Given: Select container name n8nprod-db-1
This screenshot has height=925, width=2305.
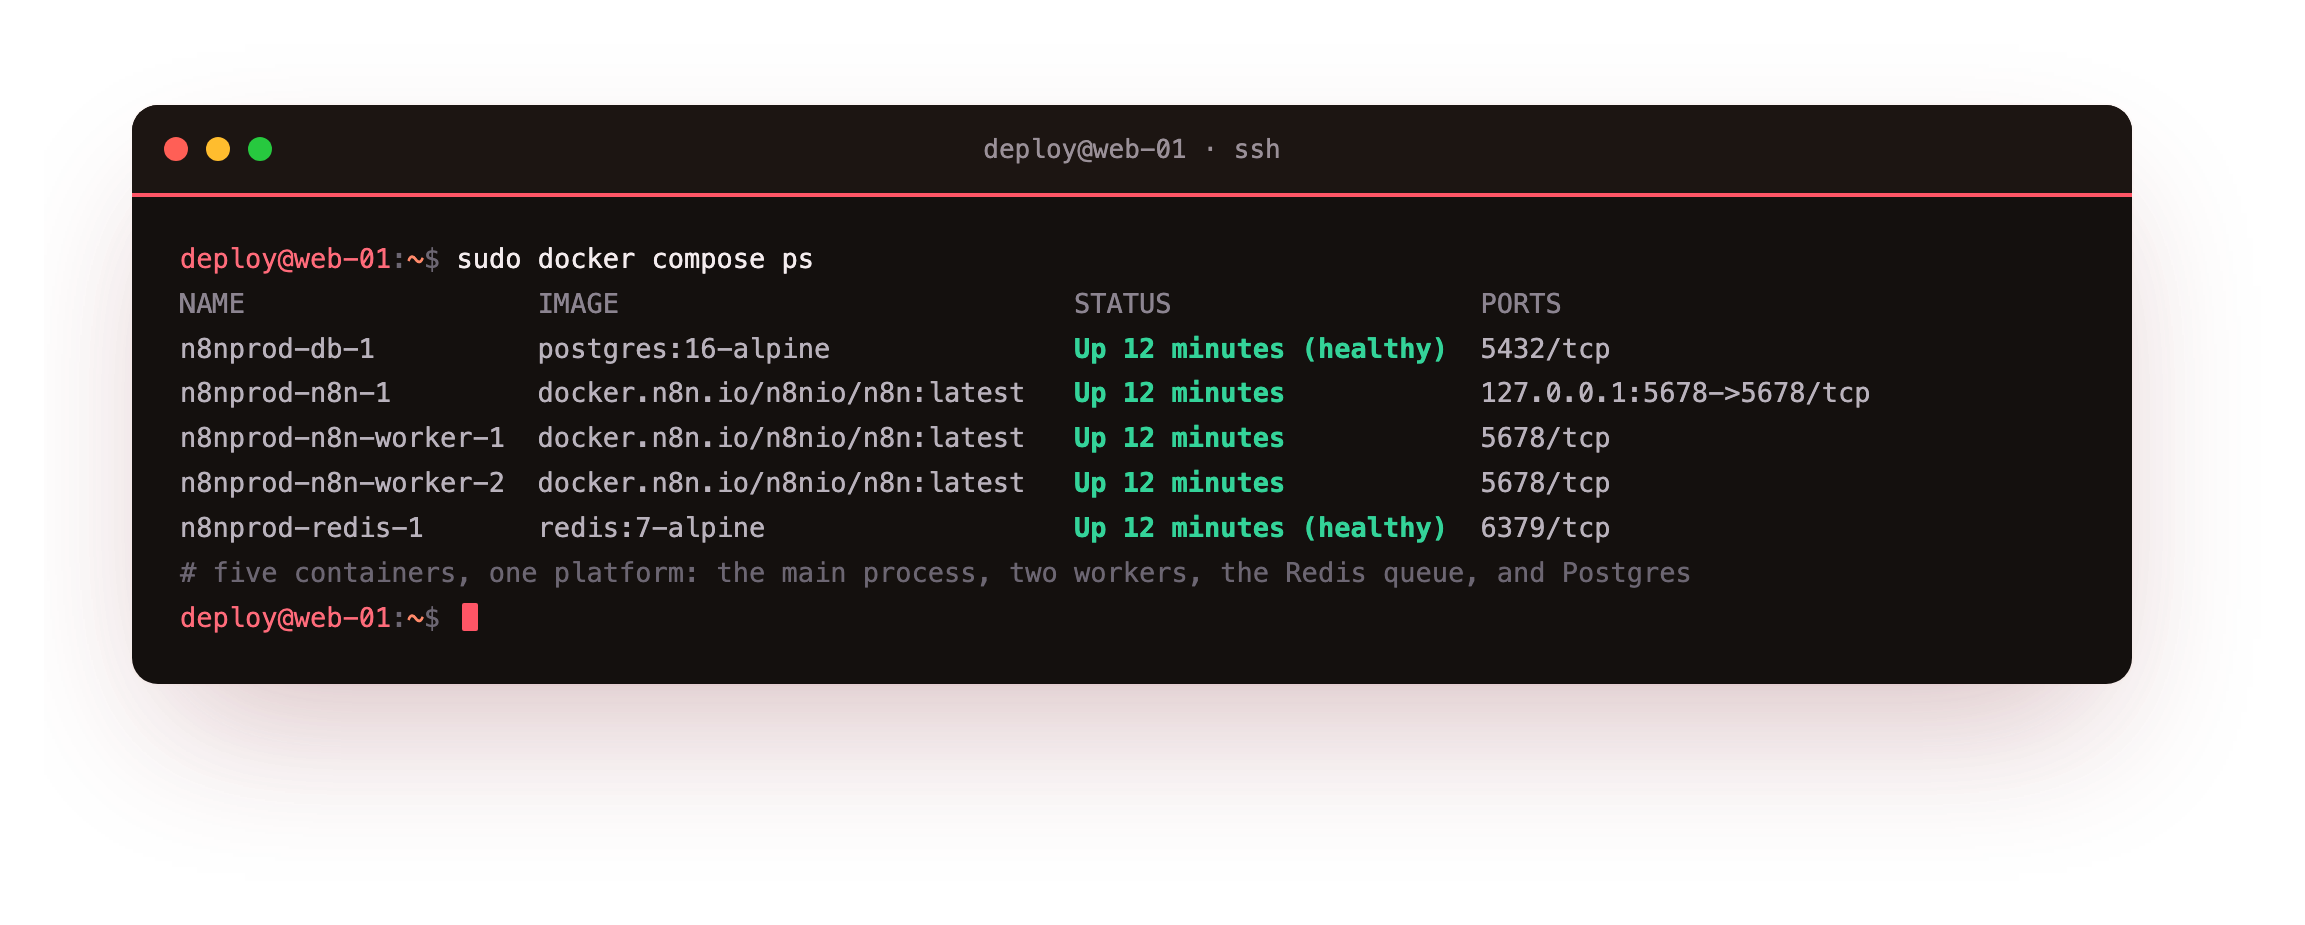Looking at the screenshot, I should tap(277, 349).
